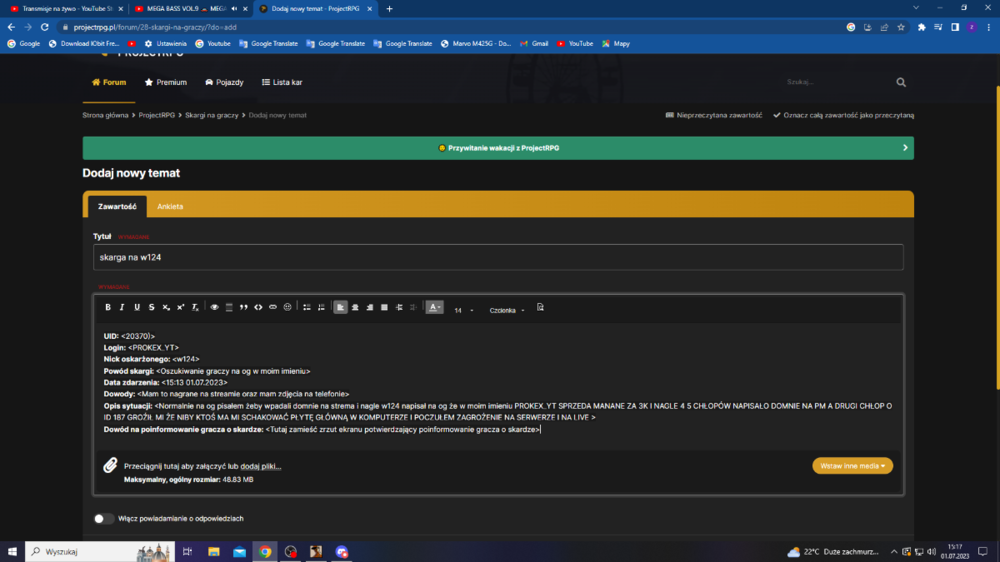Open the font size 14 dropdown
The width and height of the screenshot is (1000, 562).
(x=464, y=310)
